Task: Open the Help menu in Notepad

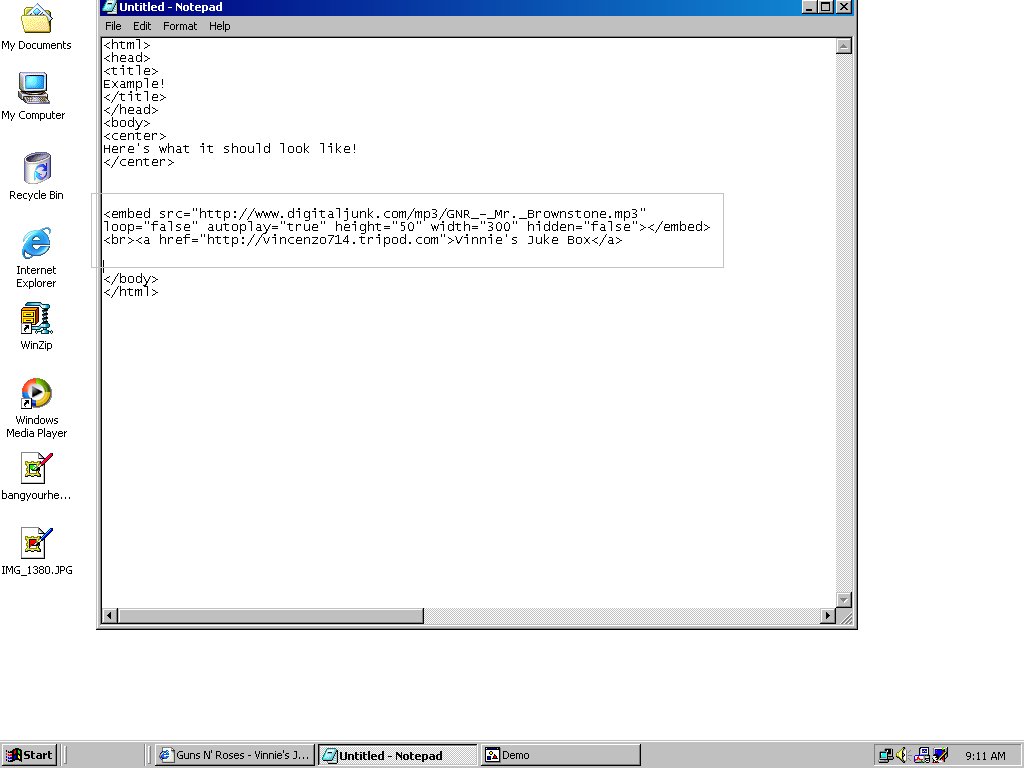Action: tap(219, 26)
